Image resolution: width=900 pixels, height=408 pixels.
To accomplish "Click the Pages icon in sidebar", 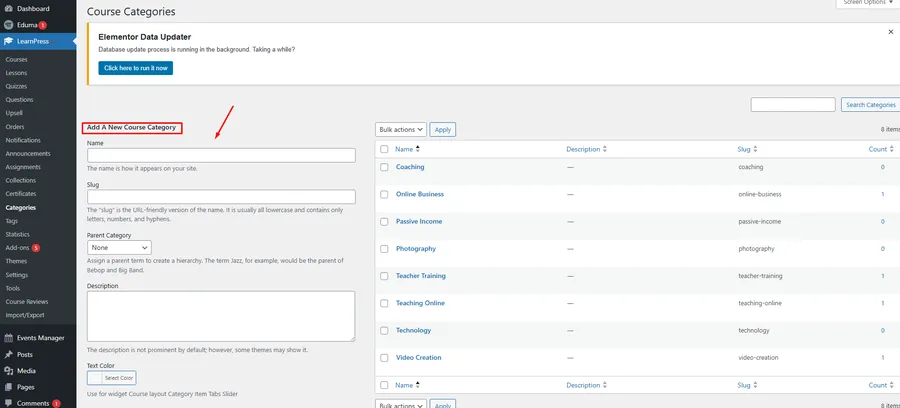I will (9, 386).
